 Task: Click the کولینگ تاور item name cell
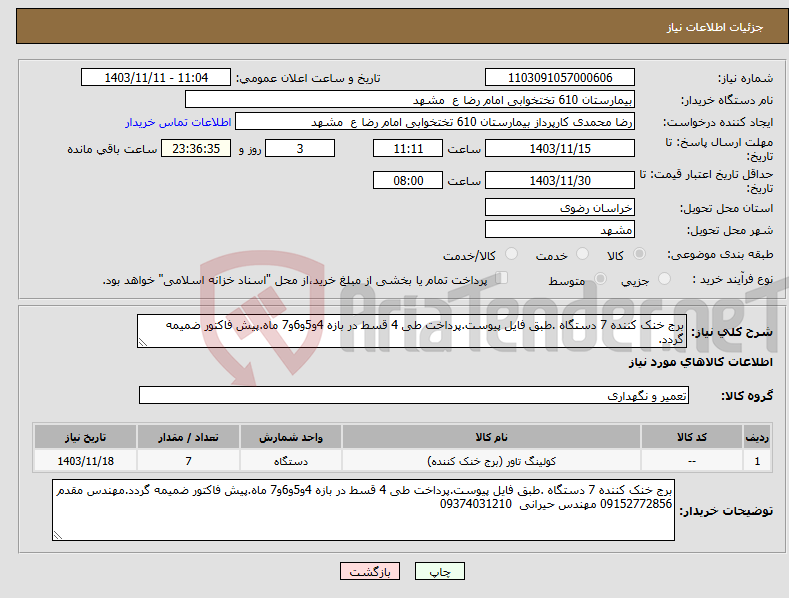(x=491, y=461)
